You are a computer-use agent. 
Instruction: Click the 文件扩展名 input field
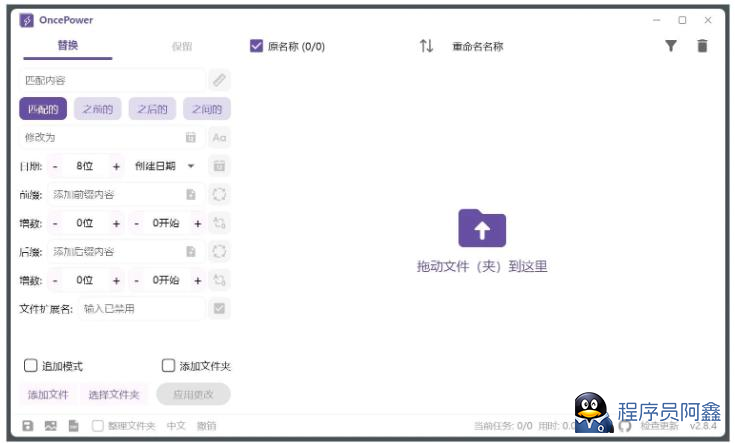pos(142,308)
